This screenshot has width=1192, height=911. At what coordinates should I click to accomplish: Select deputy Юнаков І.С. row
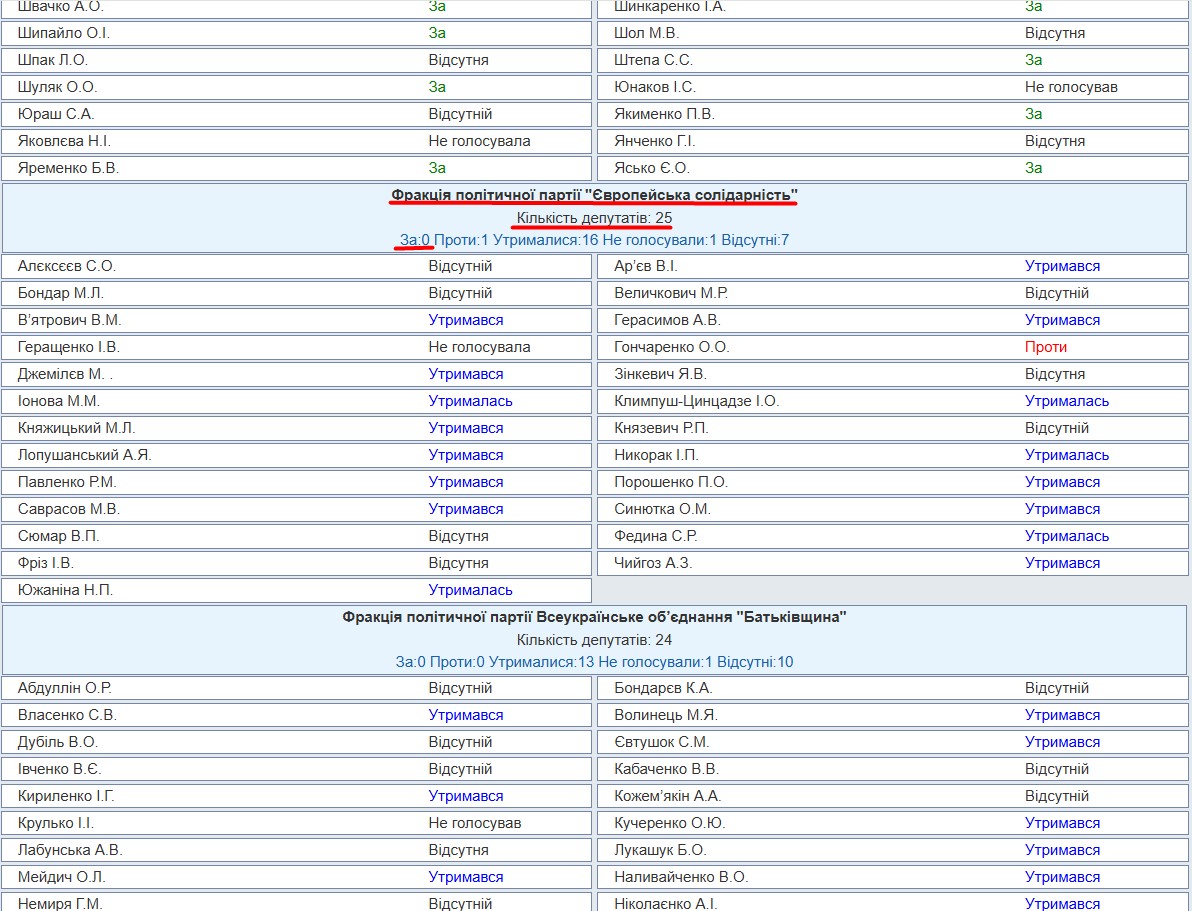pos(892,87)
